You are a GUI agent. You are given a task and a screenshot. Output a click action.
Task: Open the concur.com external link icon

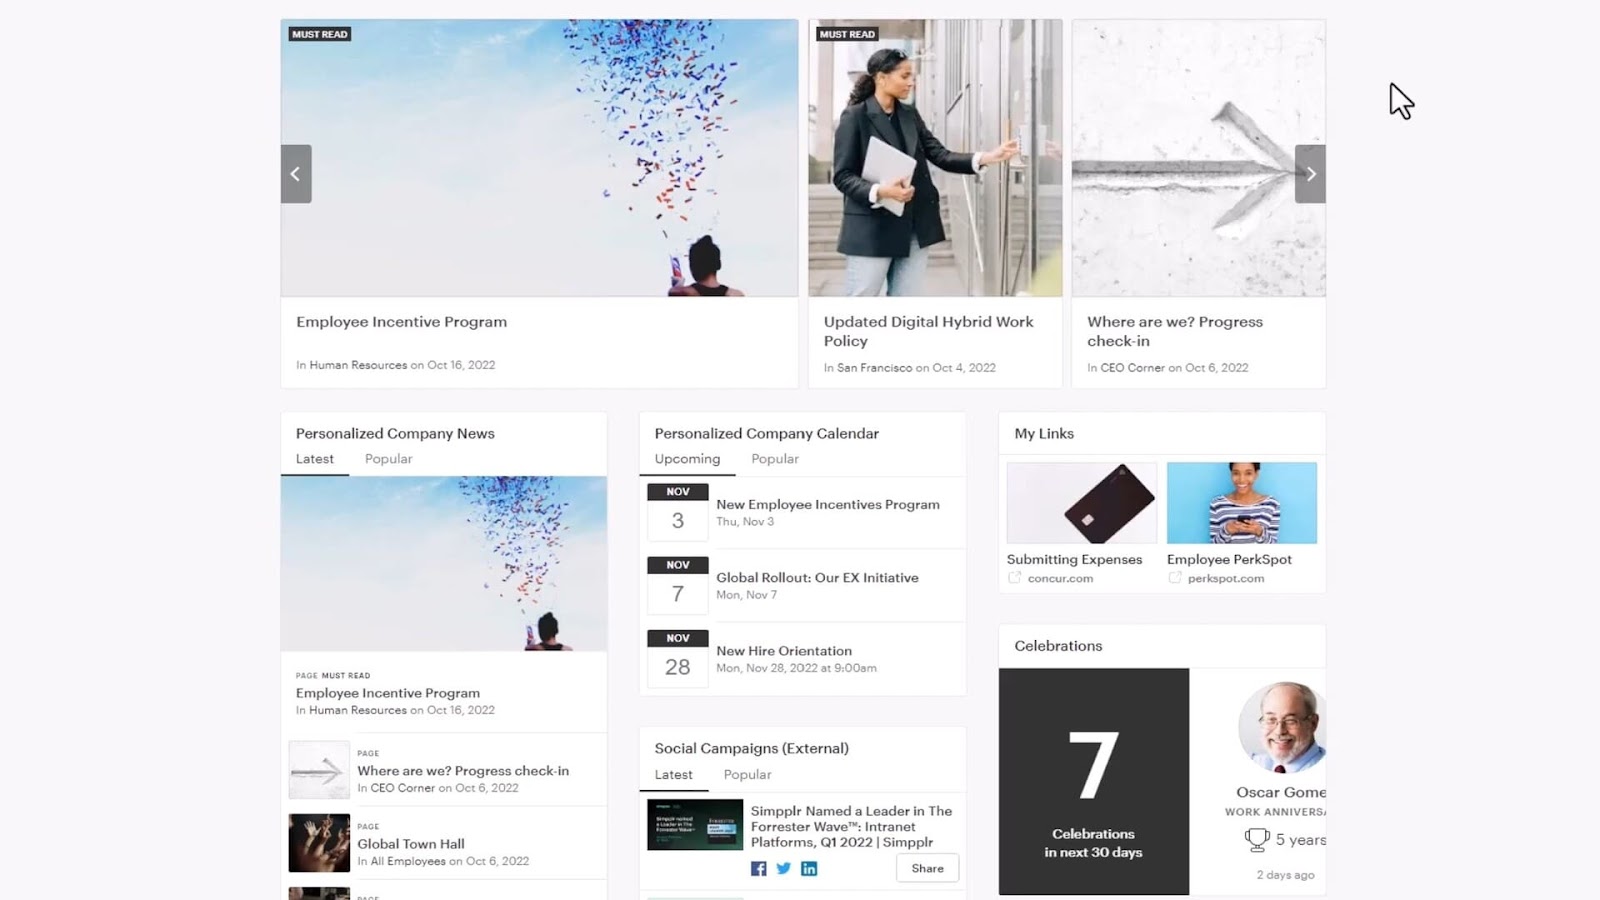click(1015, 578)
